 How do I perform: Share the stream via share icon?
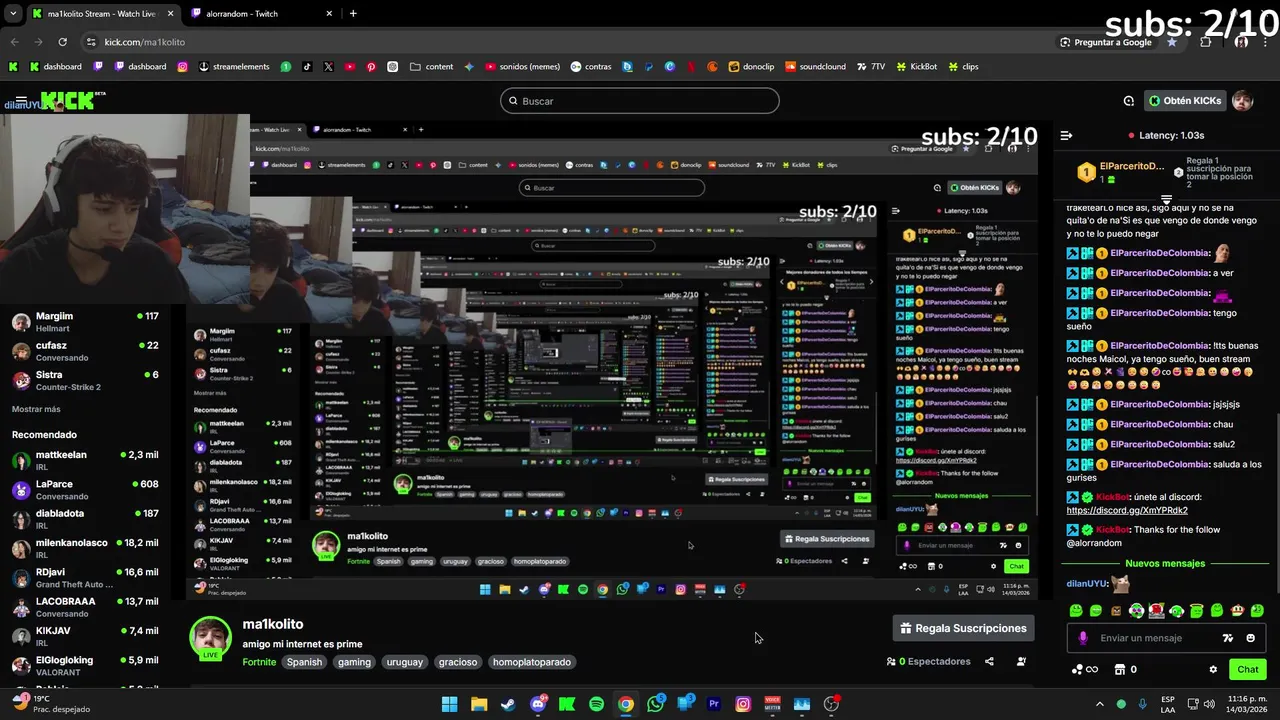[989, 661]
